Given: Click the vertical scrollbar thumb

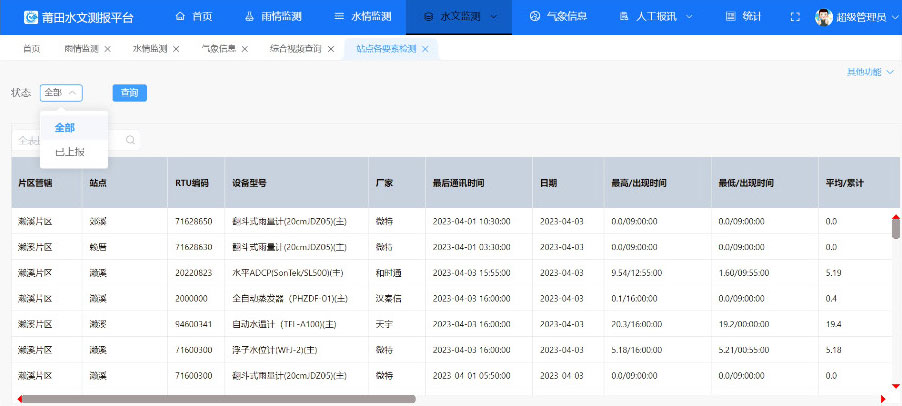Looking at the screenshot, I should [x=896, y=228].
